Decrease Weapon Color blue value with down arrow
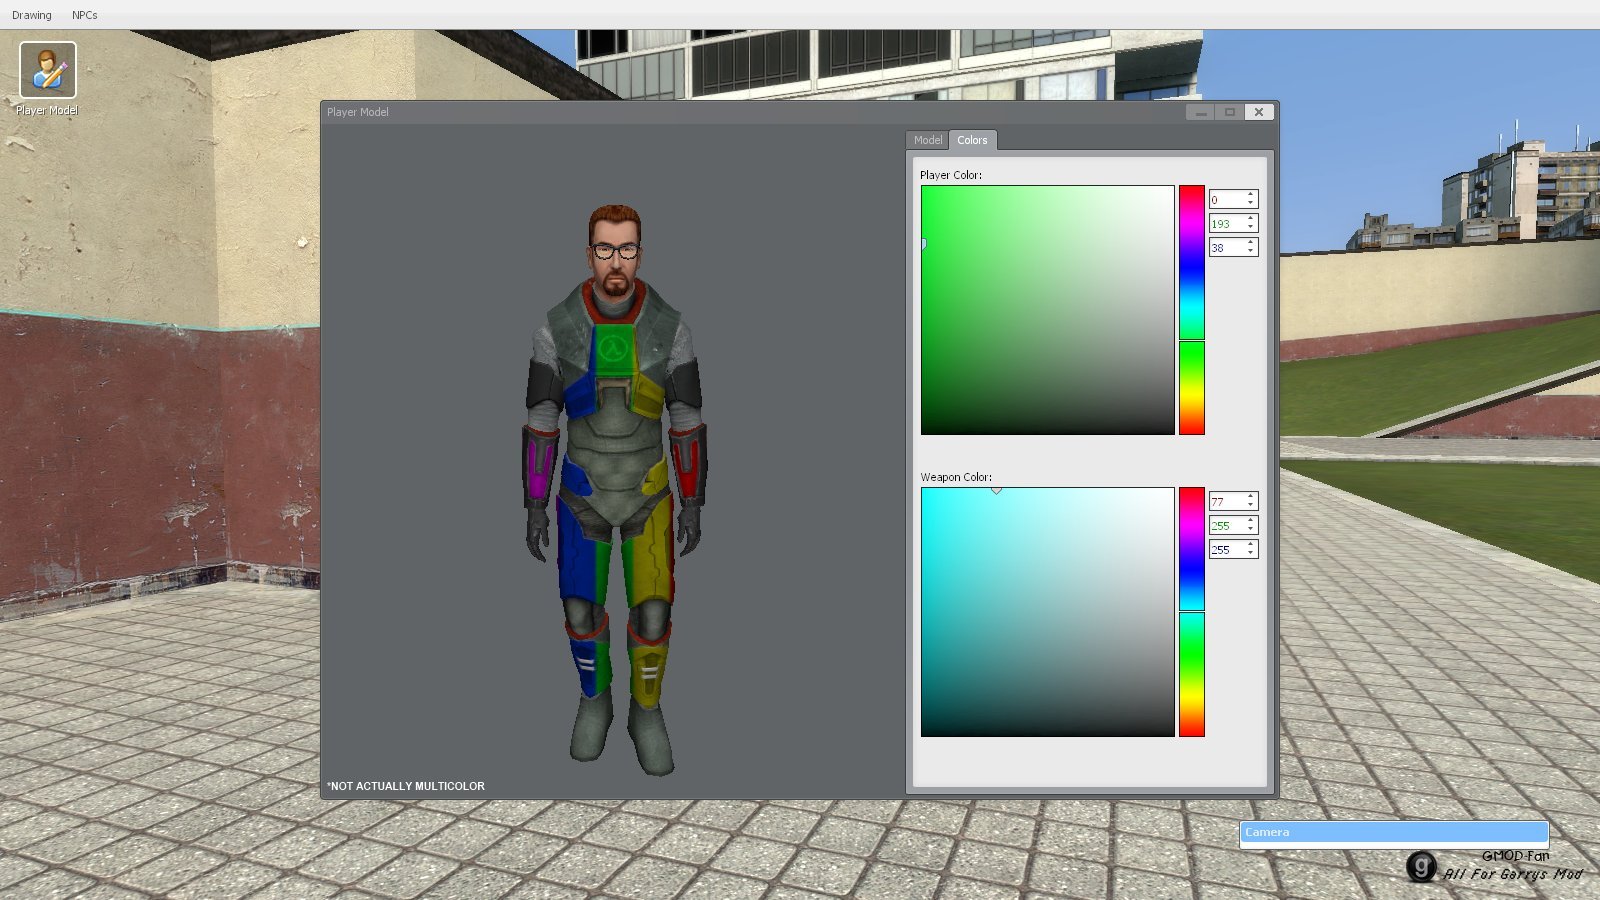The width and height of the screenshot is (1600, 900). pyautogui.click(x=1250, y=553)
